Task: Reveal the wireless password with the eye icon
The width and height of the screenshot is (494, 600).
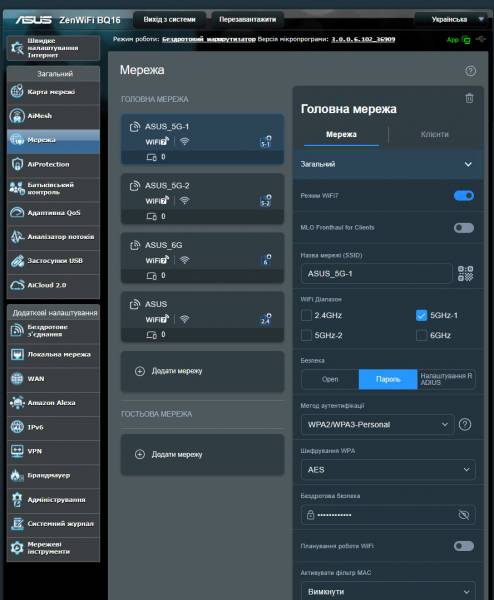Action: [x=463, y=515]
